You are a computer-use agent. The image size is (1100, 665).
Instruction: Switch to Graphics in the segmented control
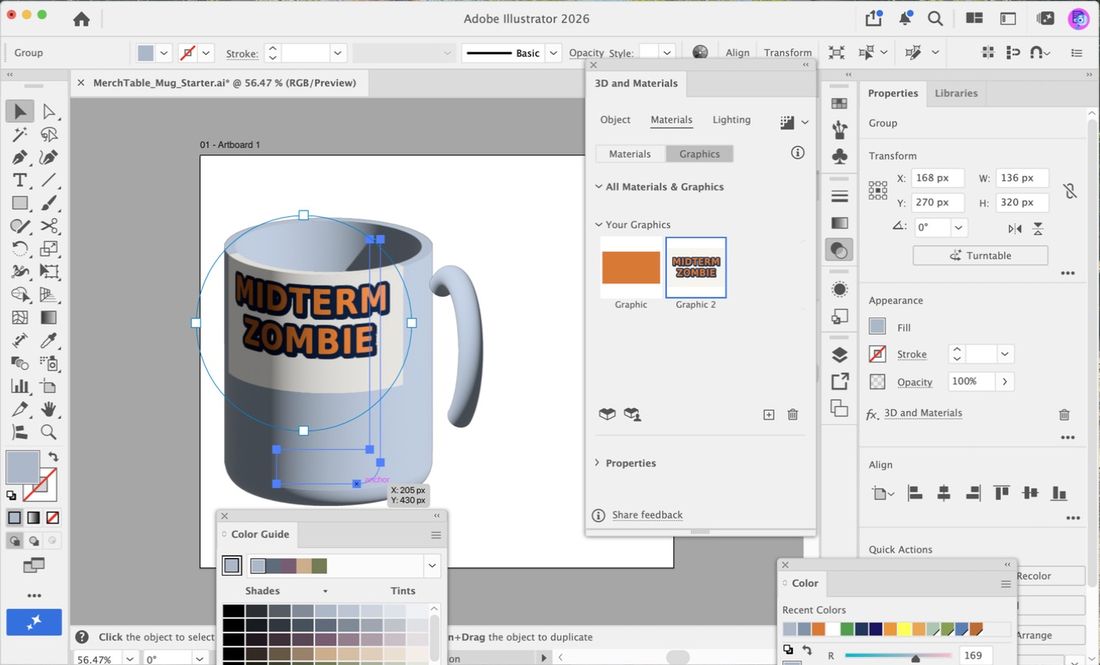[x=699, y=154]
